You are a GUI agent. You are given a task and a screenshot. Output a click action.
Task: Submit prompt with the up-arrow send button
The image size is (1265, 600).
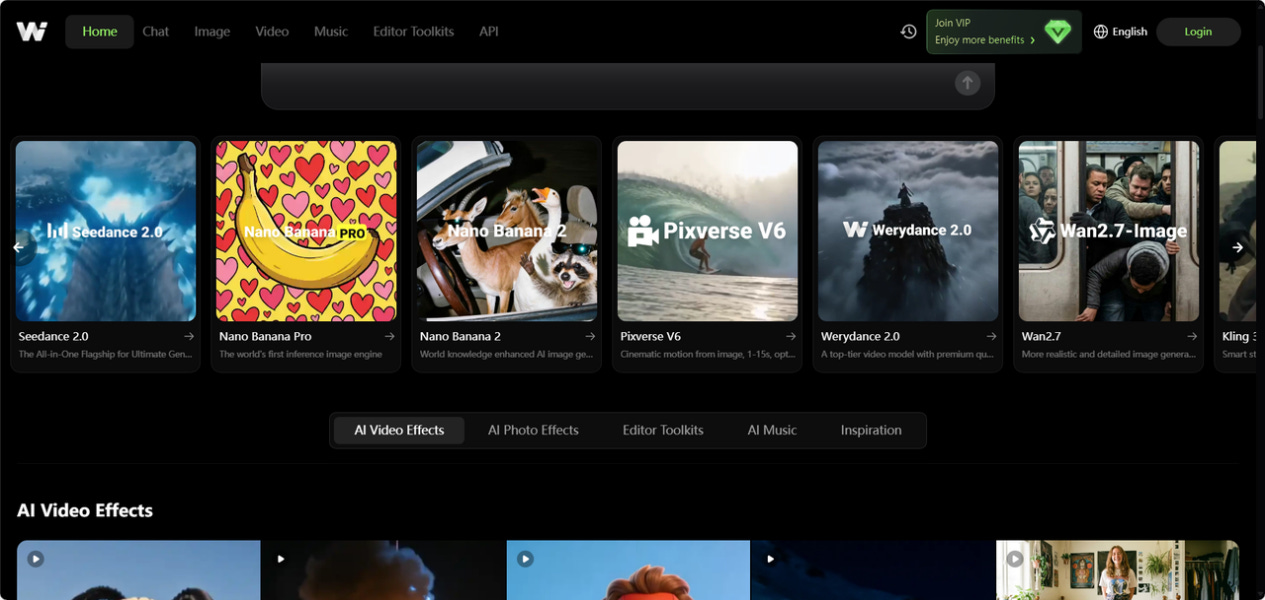[967, 83]
